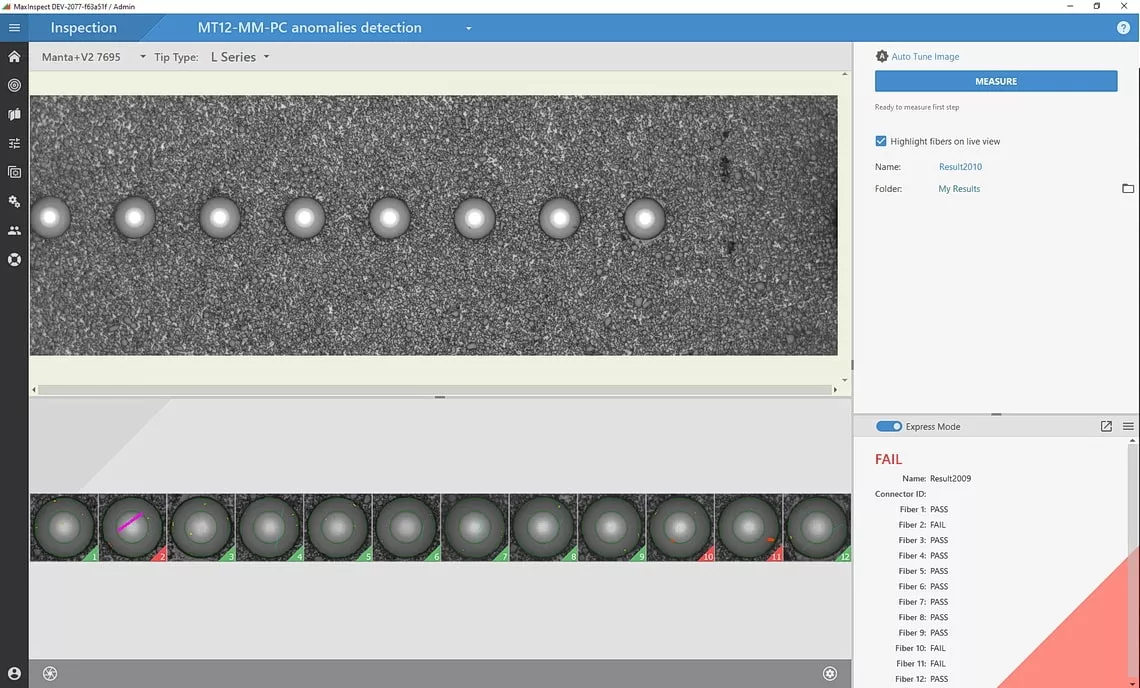Screen dimensions: 1140x688
Task: Click the 'Fiber 11: FAIL' result row
Action: [x=920, y=663]
